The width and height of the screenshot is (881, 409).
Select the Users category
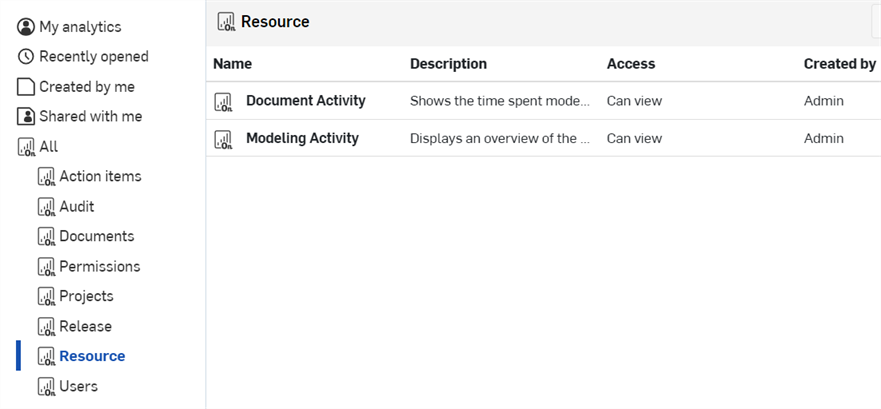(x=78, y=386)
